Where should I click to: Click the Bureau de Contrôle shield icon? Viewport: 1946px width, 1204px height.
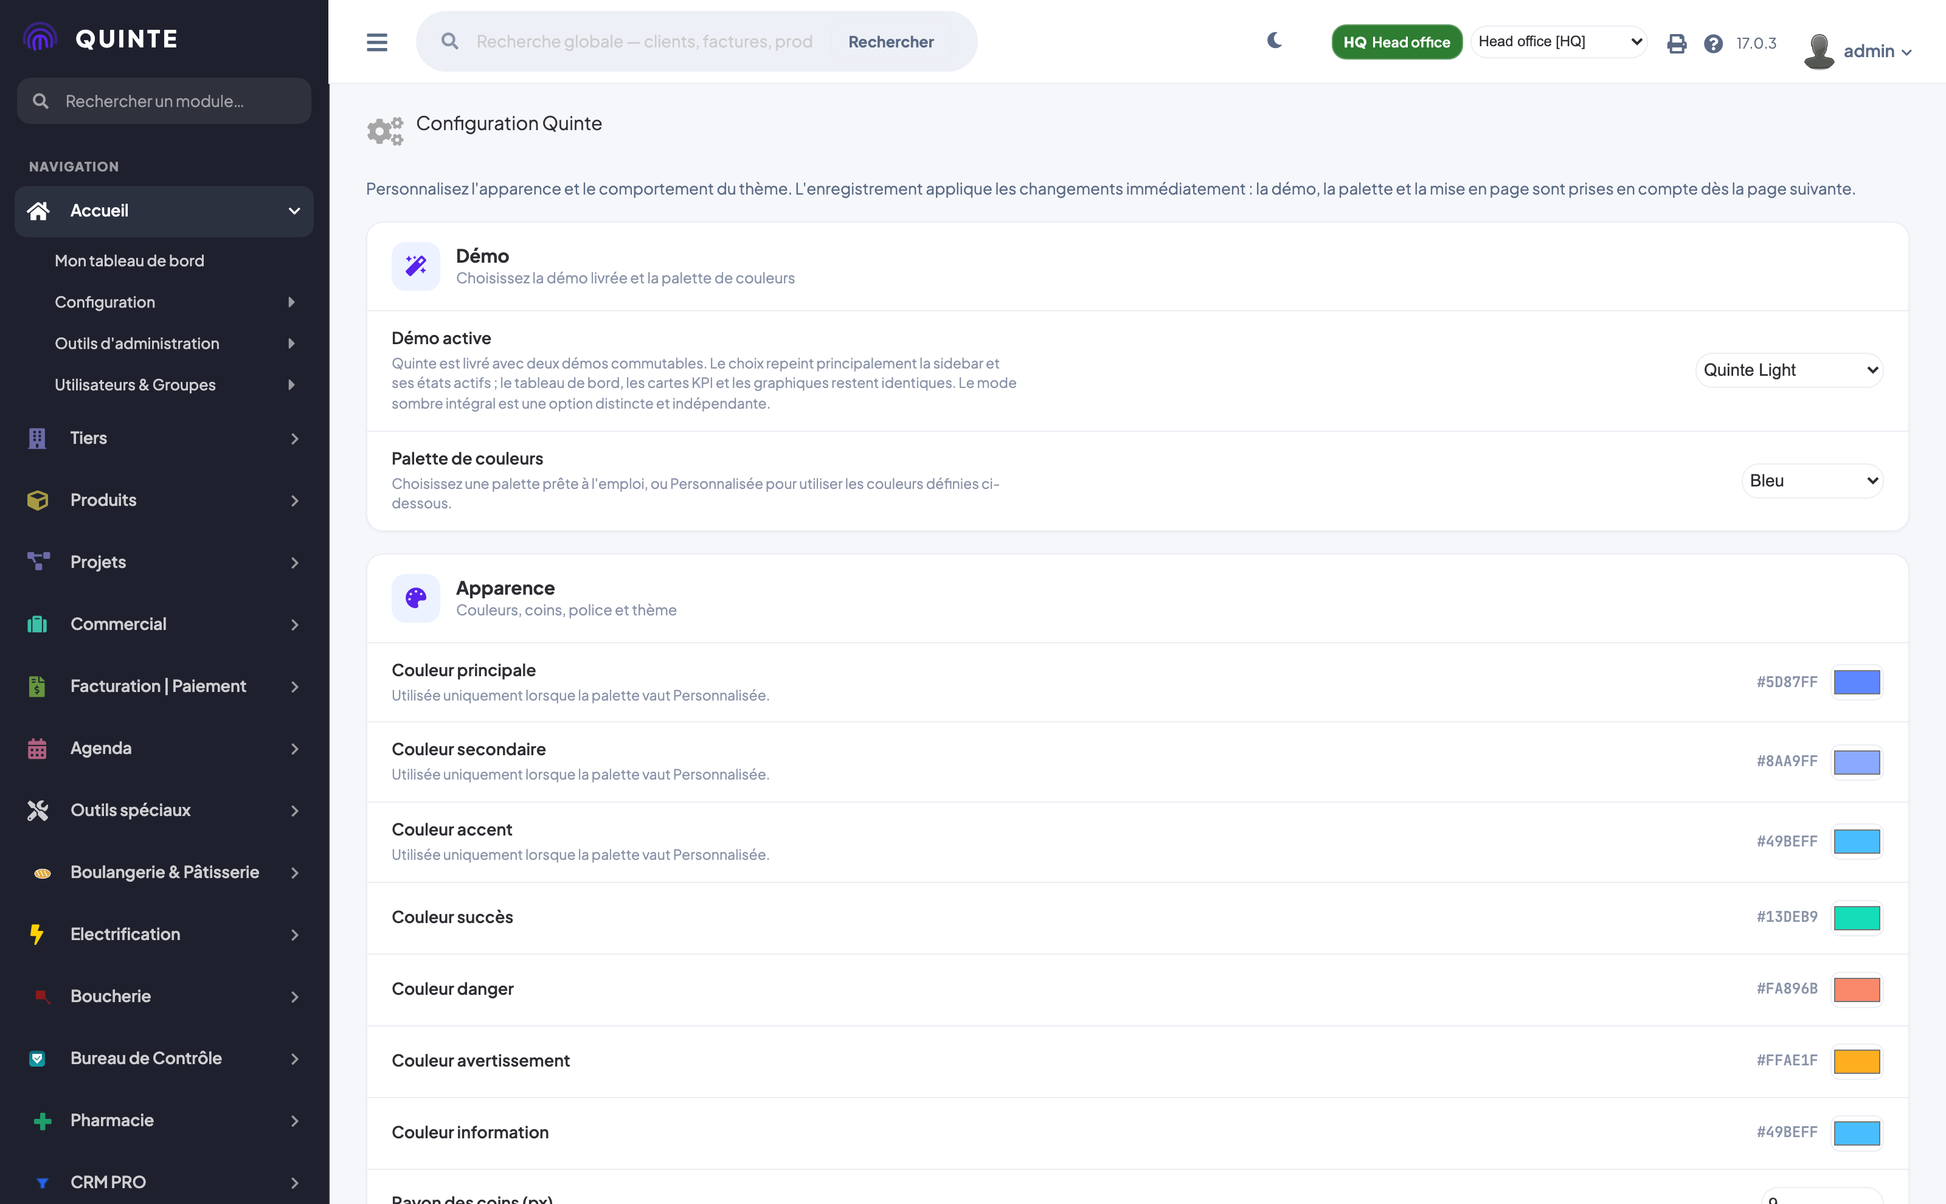point(37,1058)
